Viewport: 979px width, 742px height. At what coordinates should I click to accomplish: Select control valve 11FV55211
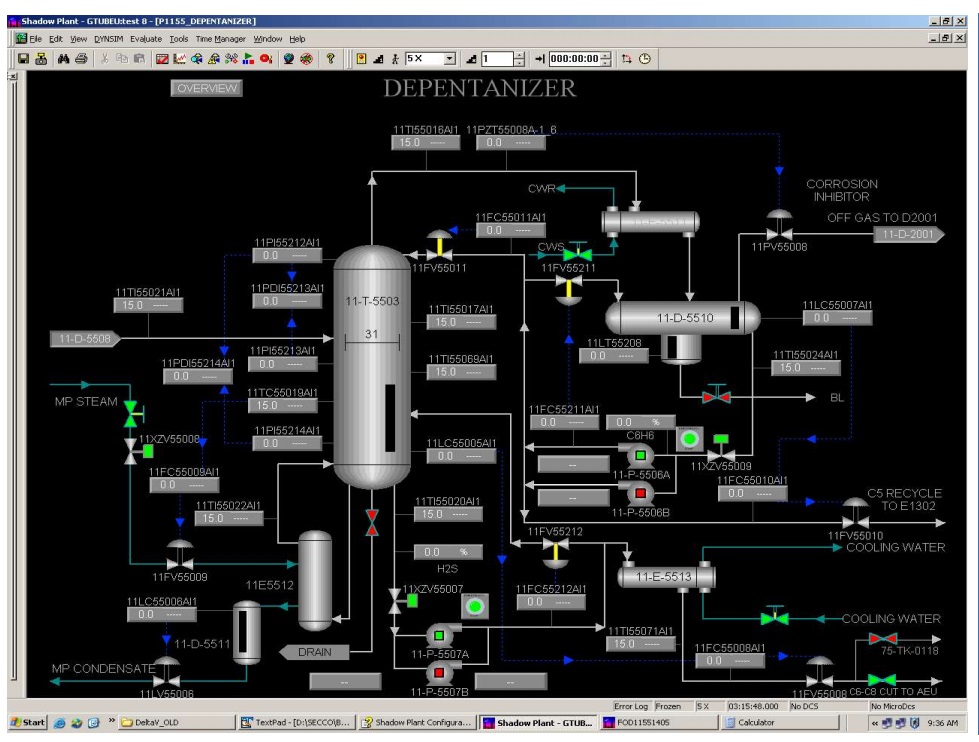569,290
